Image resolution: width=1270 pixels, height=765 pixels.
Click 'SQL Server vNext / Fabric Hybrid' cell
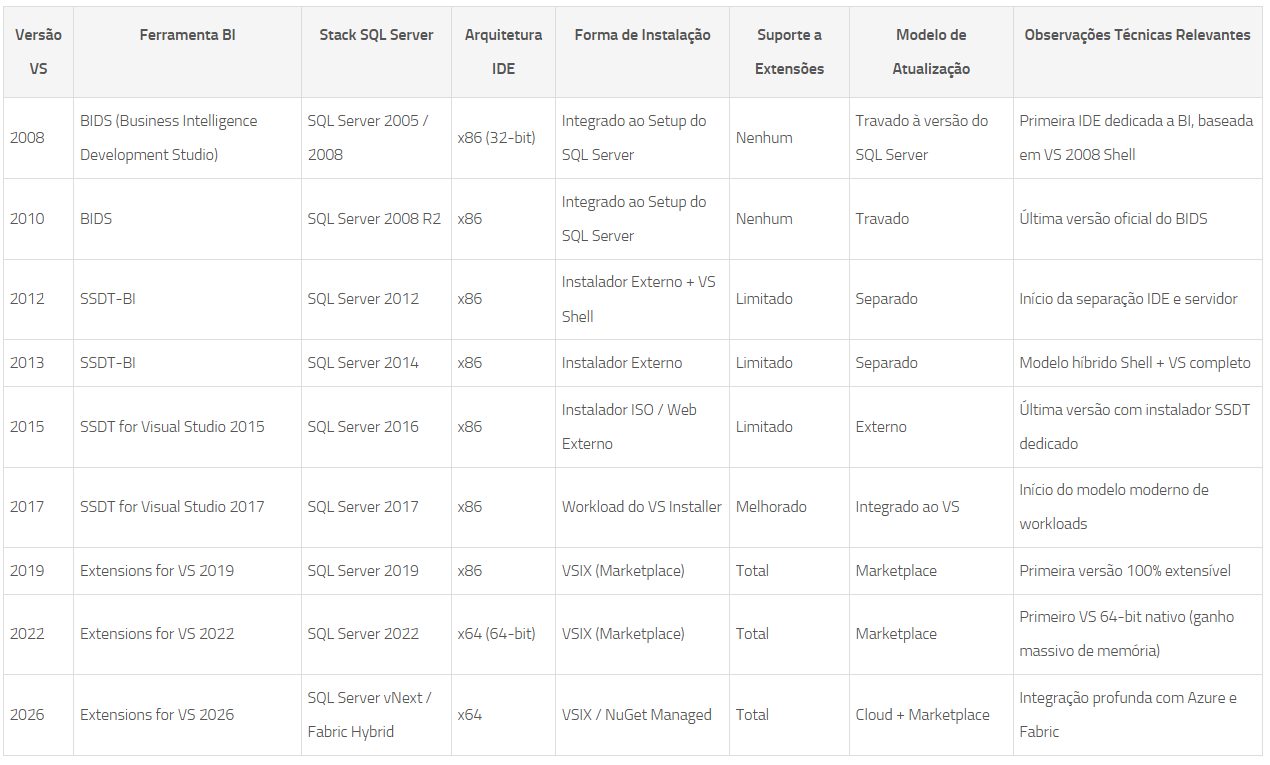coord(369,715)
